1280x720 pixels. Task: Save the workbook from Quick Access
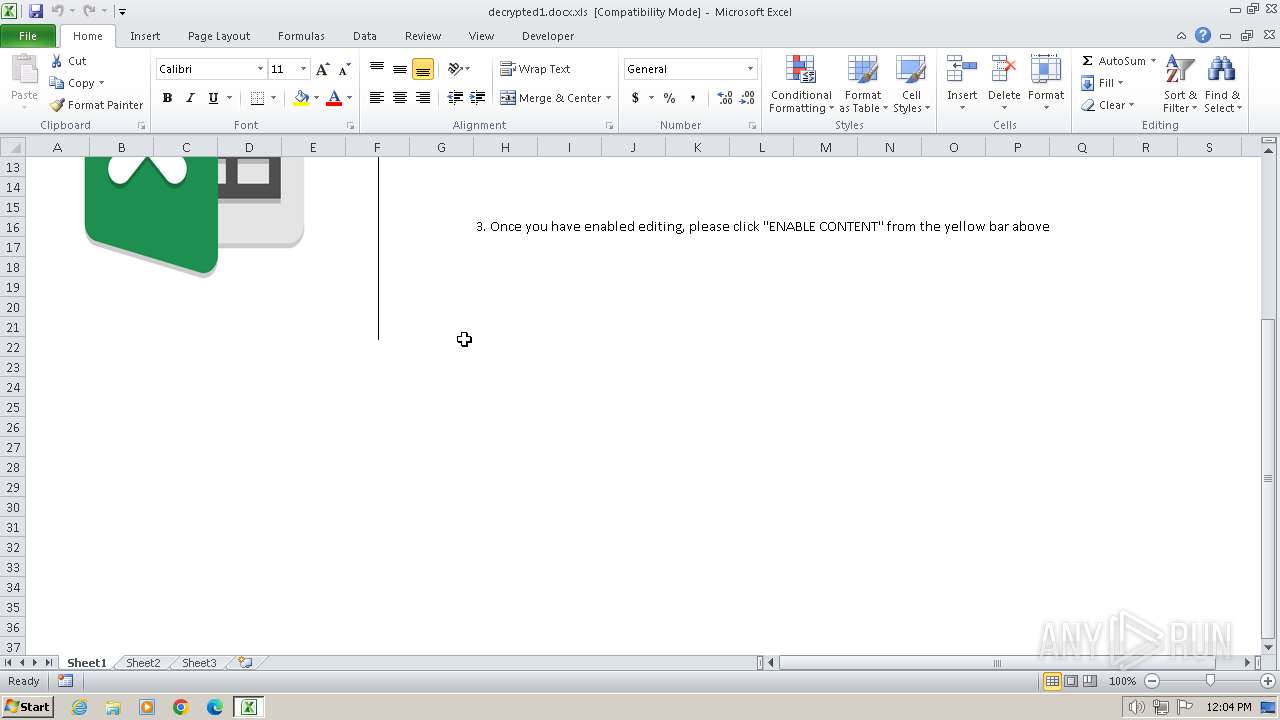coord(36,11)
